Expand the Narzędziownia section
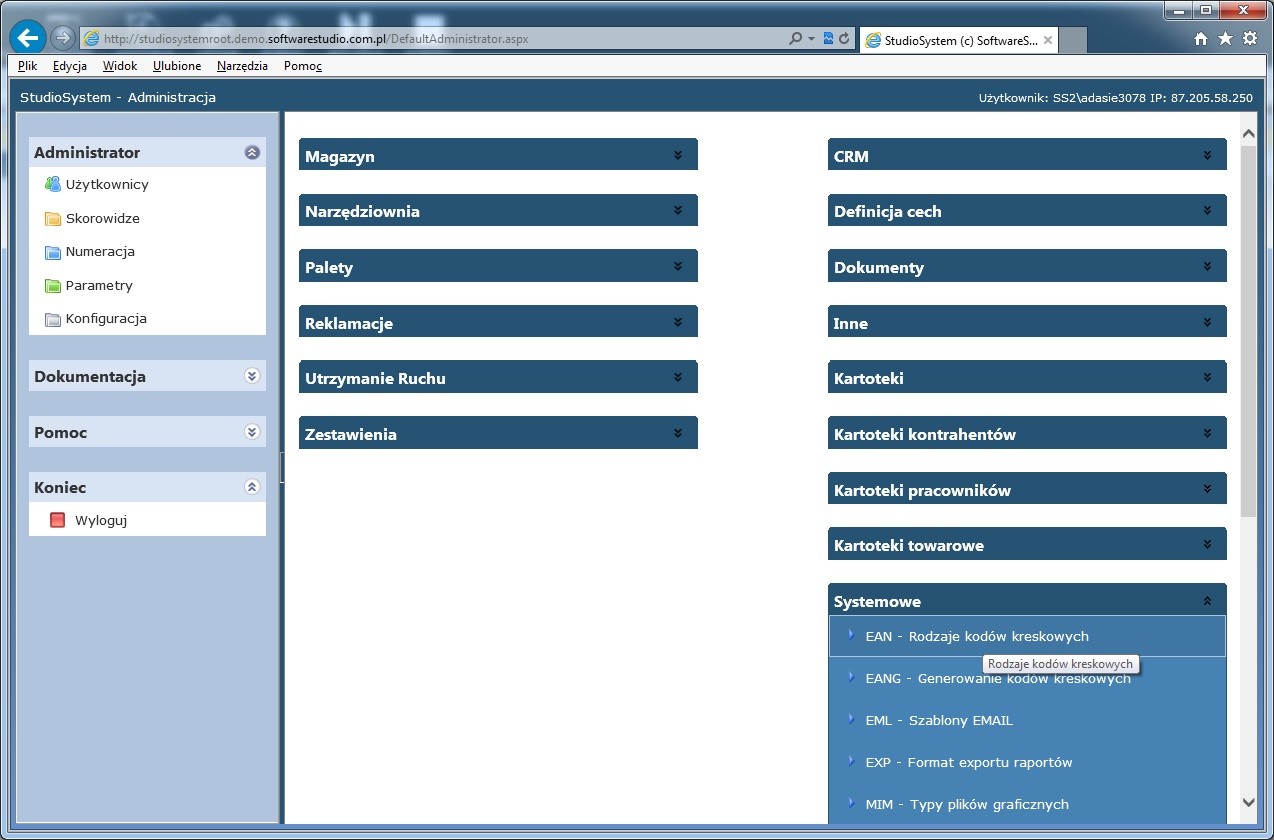 678,211
